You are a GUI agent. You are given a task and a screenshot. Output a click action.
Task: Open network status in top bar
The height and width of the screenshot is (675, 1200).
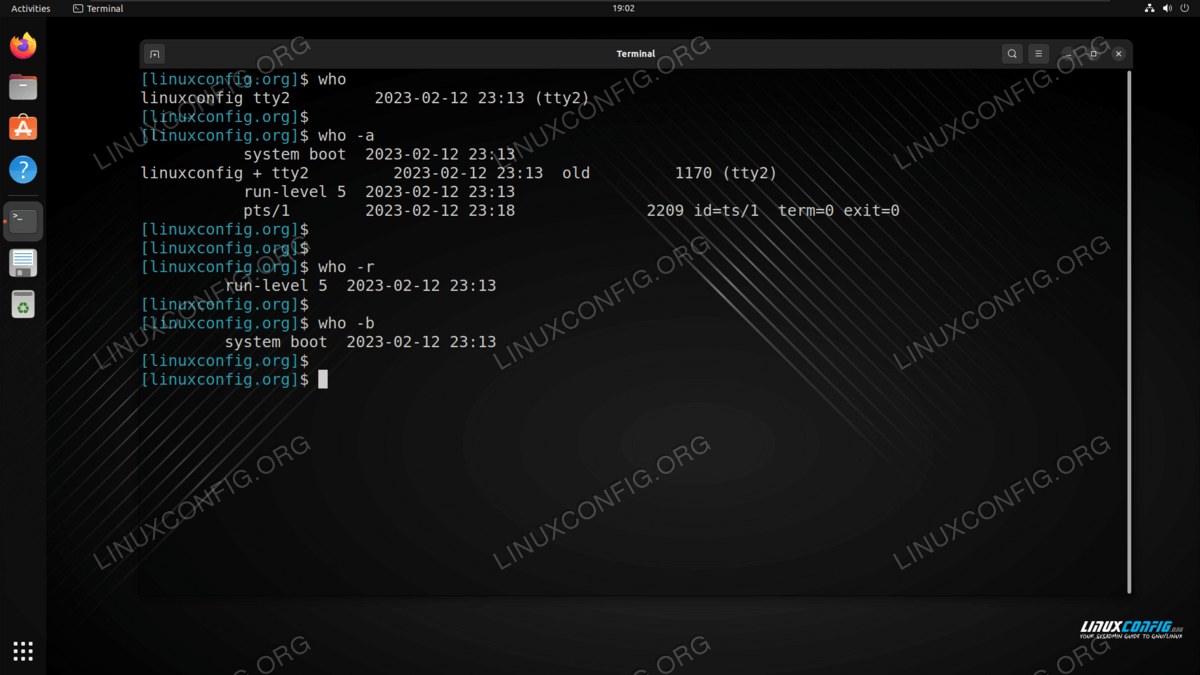[x=1149, y=8]
